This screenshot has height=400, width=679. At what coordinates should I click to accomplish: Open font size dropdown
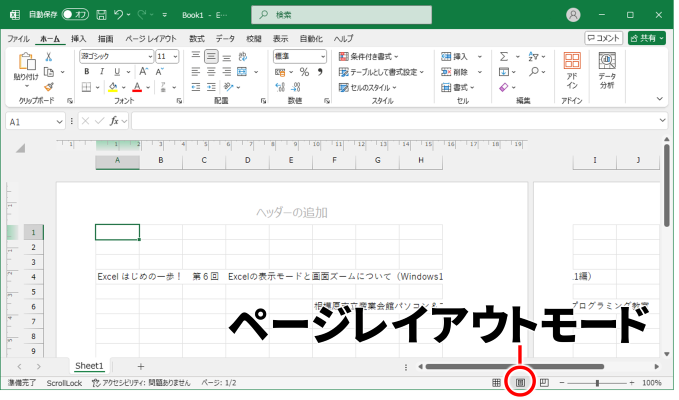click(175, 57)
